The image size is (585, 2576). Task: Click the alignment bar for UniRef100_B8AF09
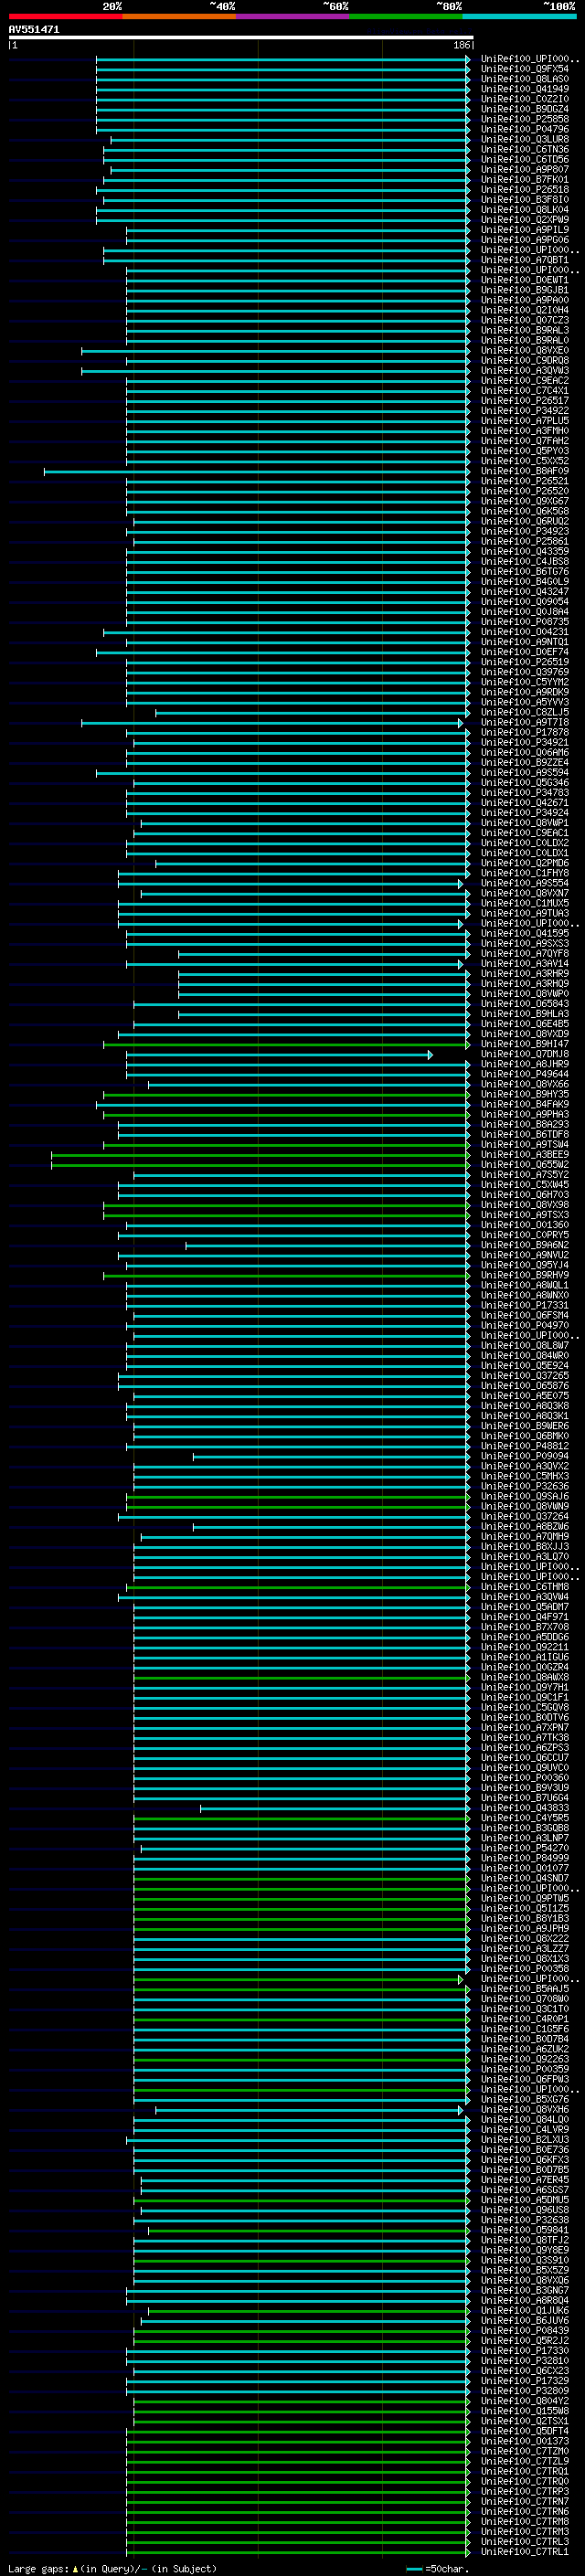[x=256, y=471]
